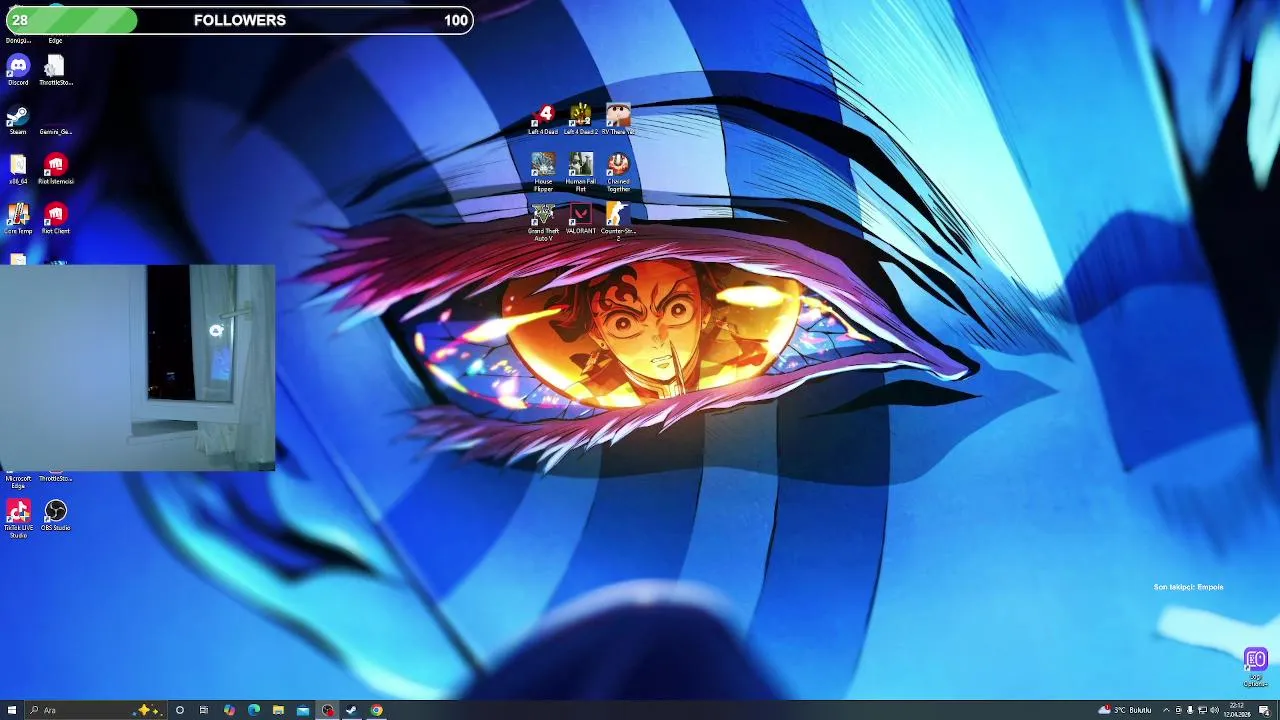Open the Counter-Strike 2 shortcut

(618, 222)
